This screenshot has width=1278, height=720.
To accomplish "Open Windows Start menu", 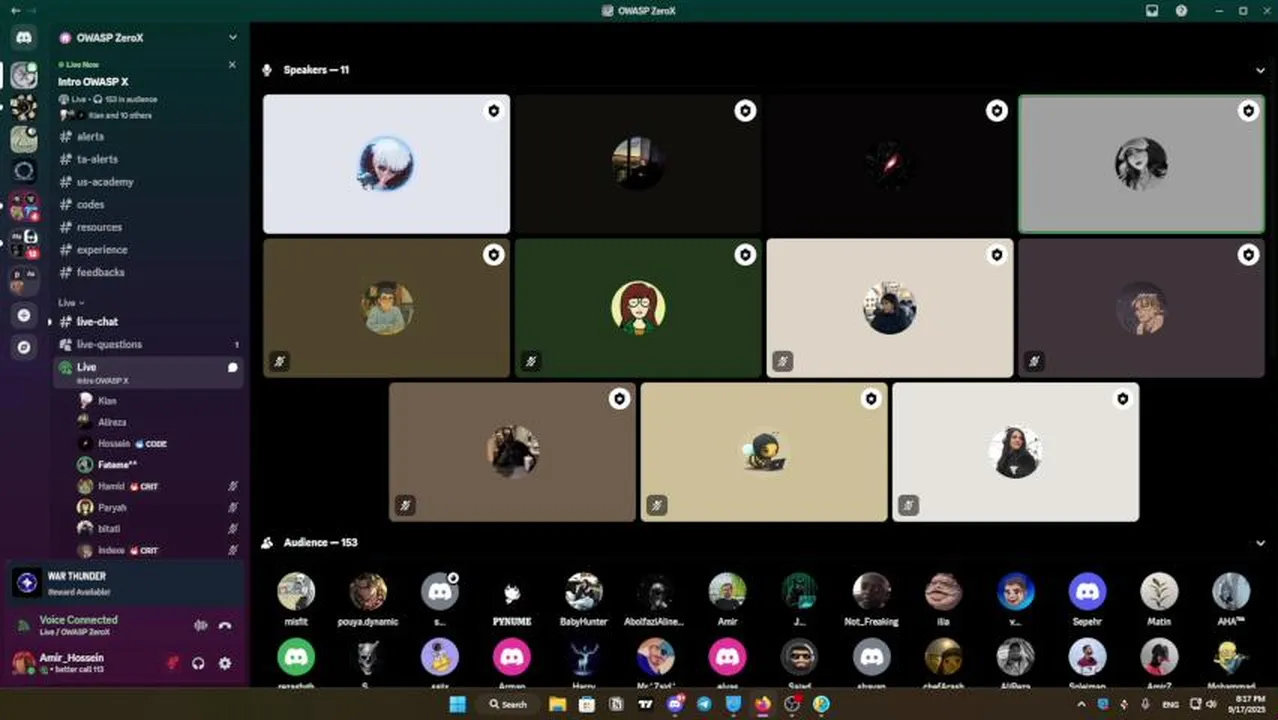I will [457, 704].
